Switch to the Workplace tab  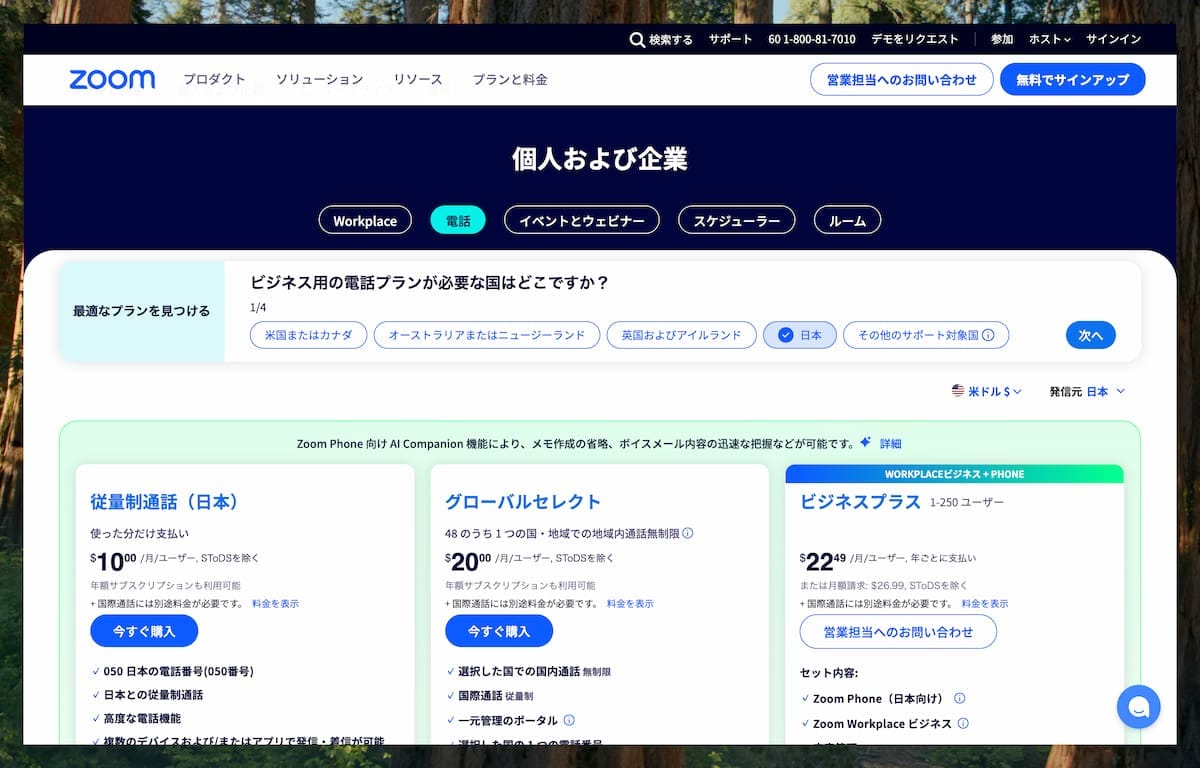[x=365, y=220]
